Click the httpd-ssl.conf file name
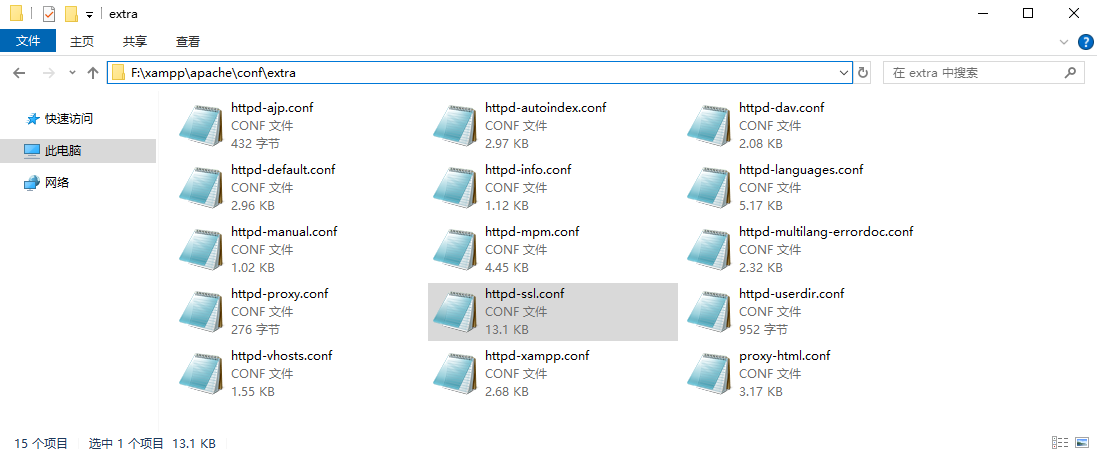Image resolution: width=1097 pixels, height=455 pixels. (525, 293)
